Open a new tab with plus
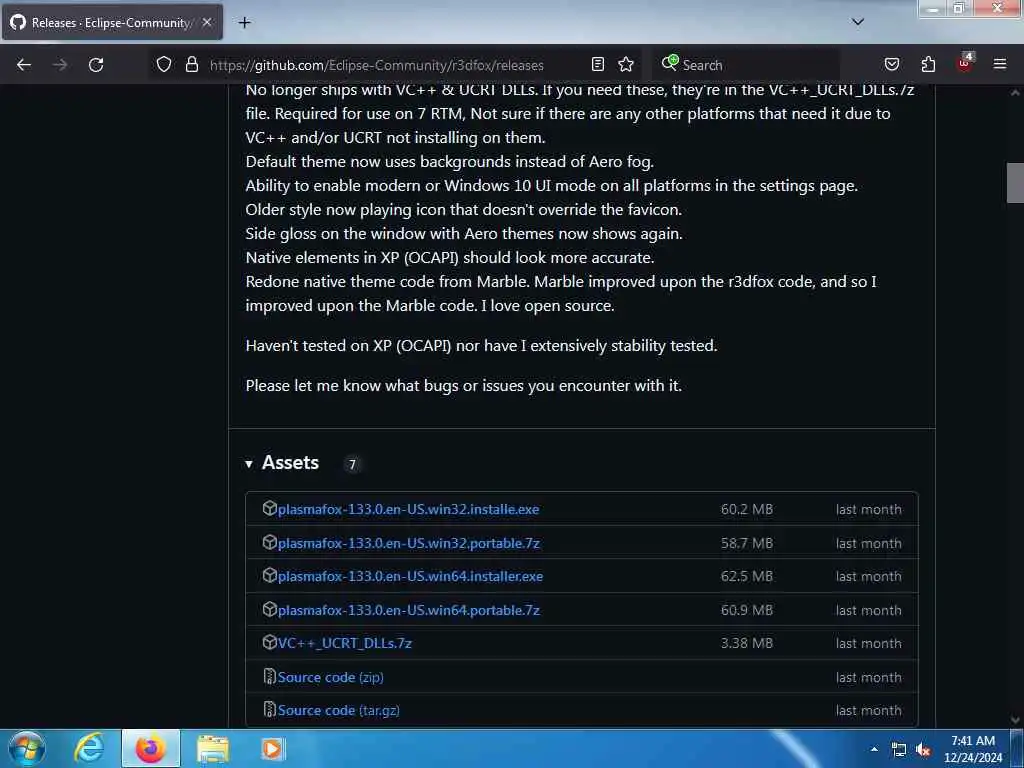This screenshot has width=1024, height=768. point(244,23)
